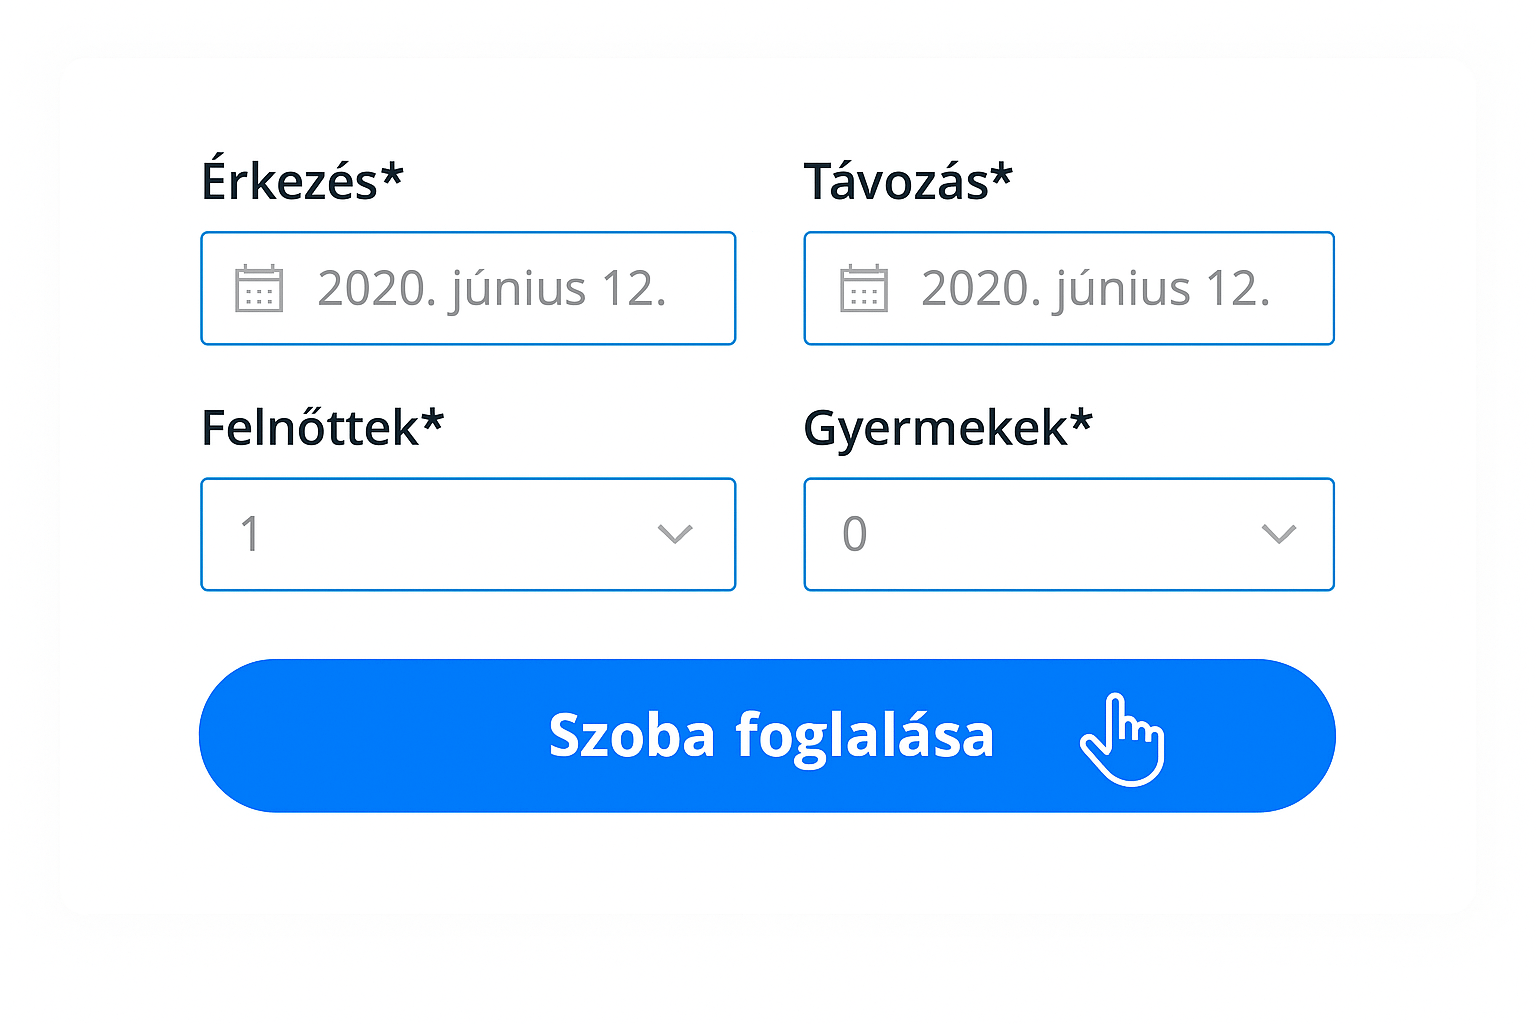Click the Gyermekek* field label
Screen dimensions: 1536x1024
[x=948, y=427]
